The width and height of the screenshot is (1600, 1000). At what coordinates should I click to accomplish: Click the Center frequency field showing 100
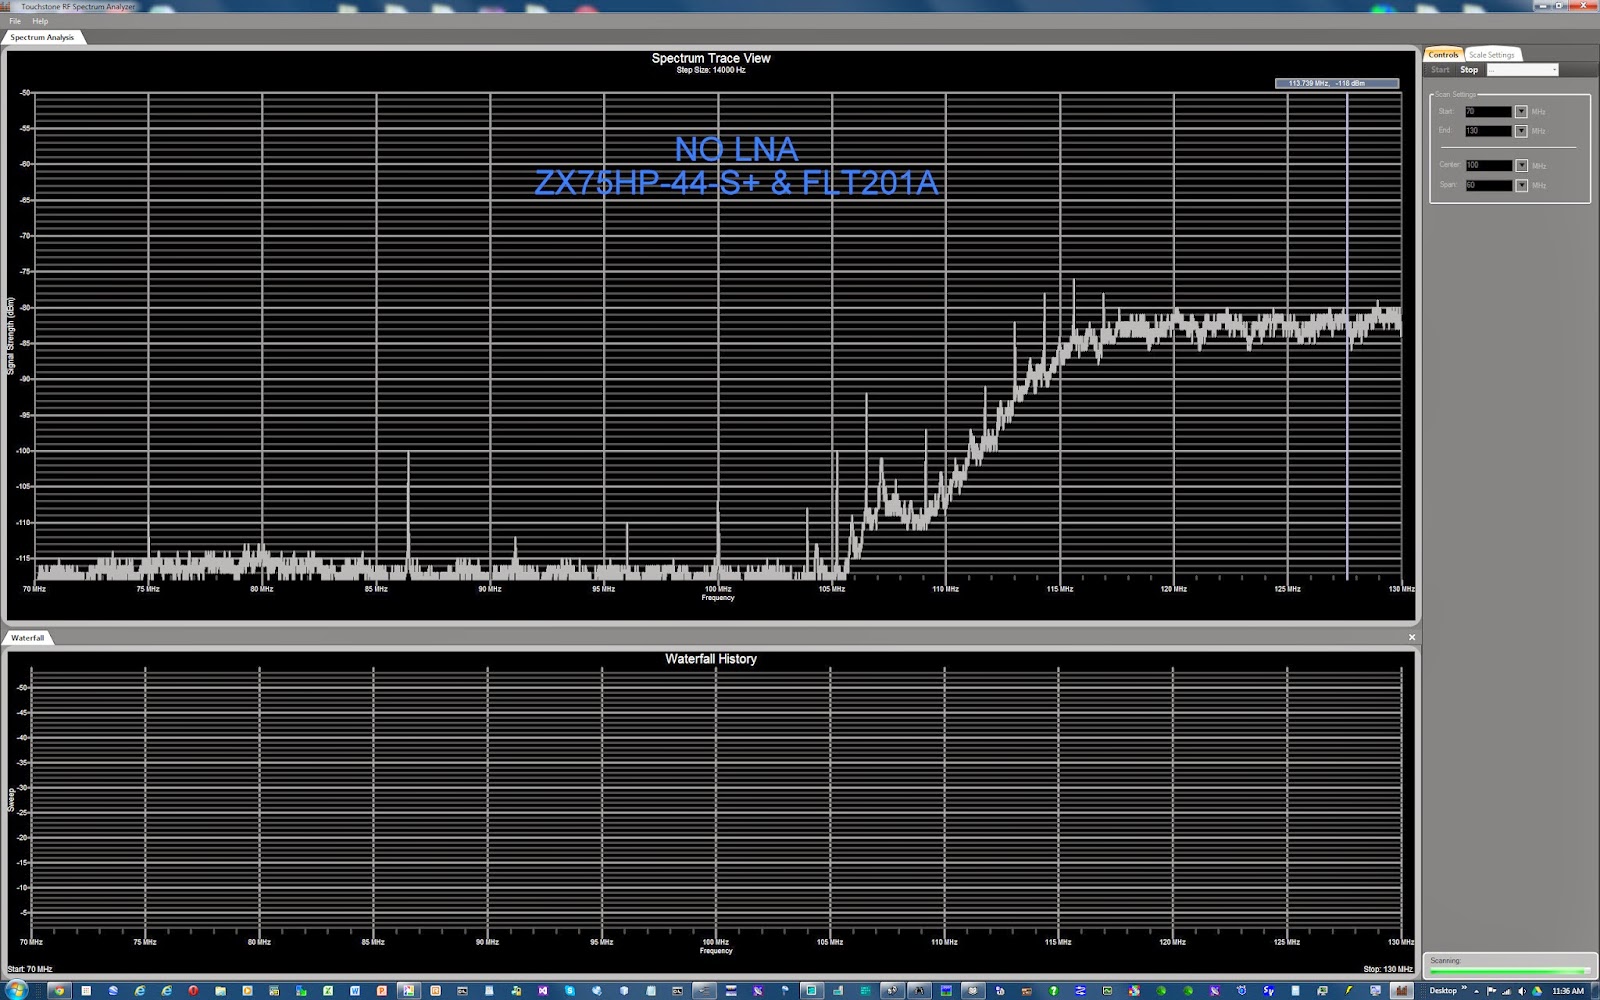click(x=1489, y=165)
